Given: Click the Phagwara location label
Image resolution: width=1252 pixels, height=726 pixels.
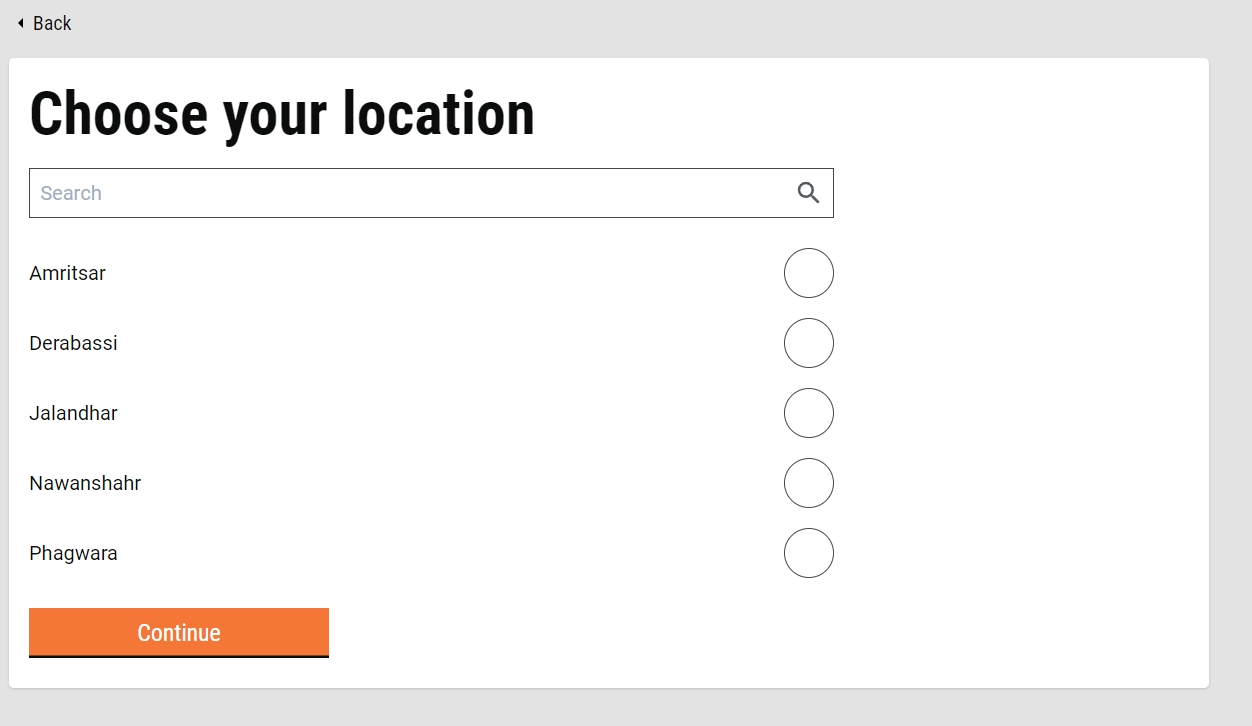Looking at the screenshot, I should [x=73, y=553].
